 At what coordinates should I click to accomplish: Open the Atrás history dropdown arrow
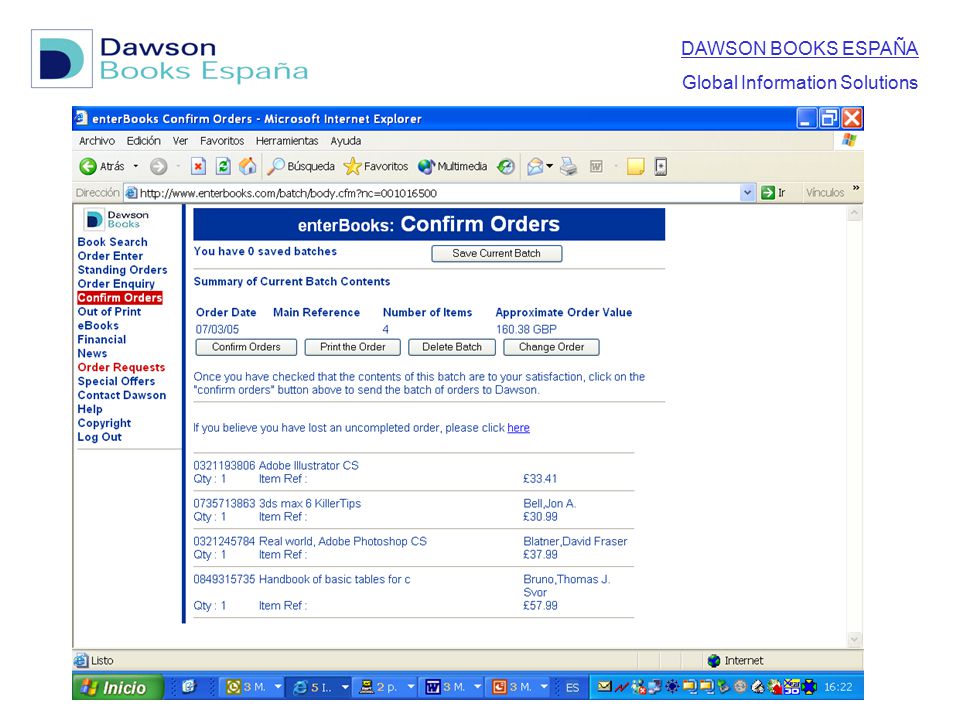(136, 166)
